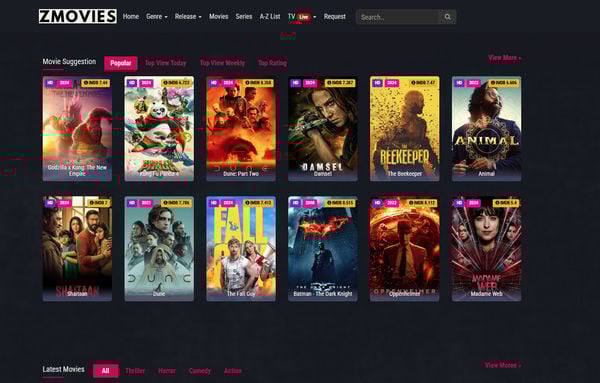
Task: Select the Action filter in Latest Movies
Action: 233,371
